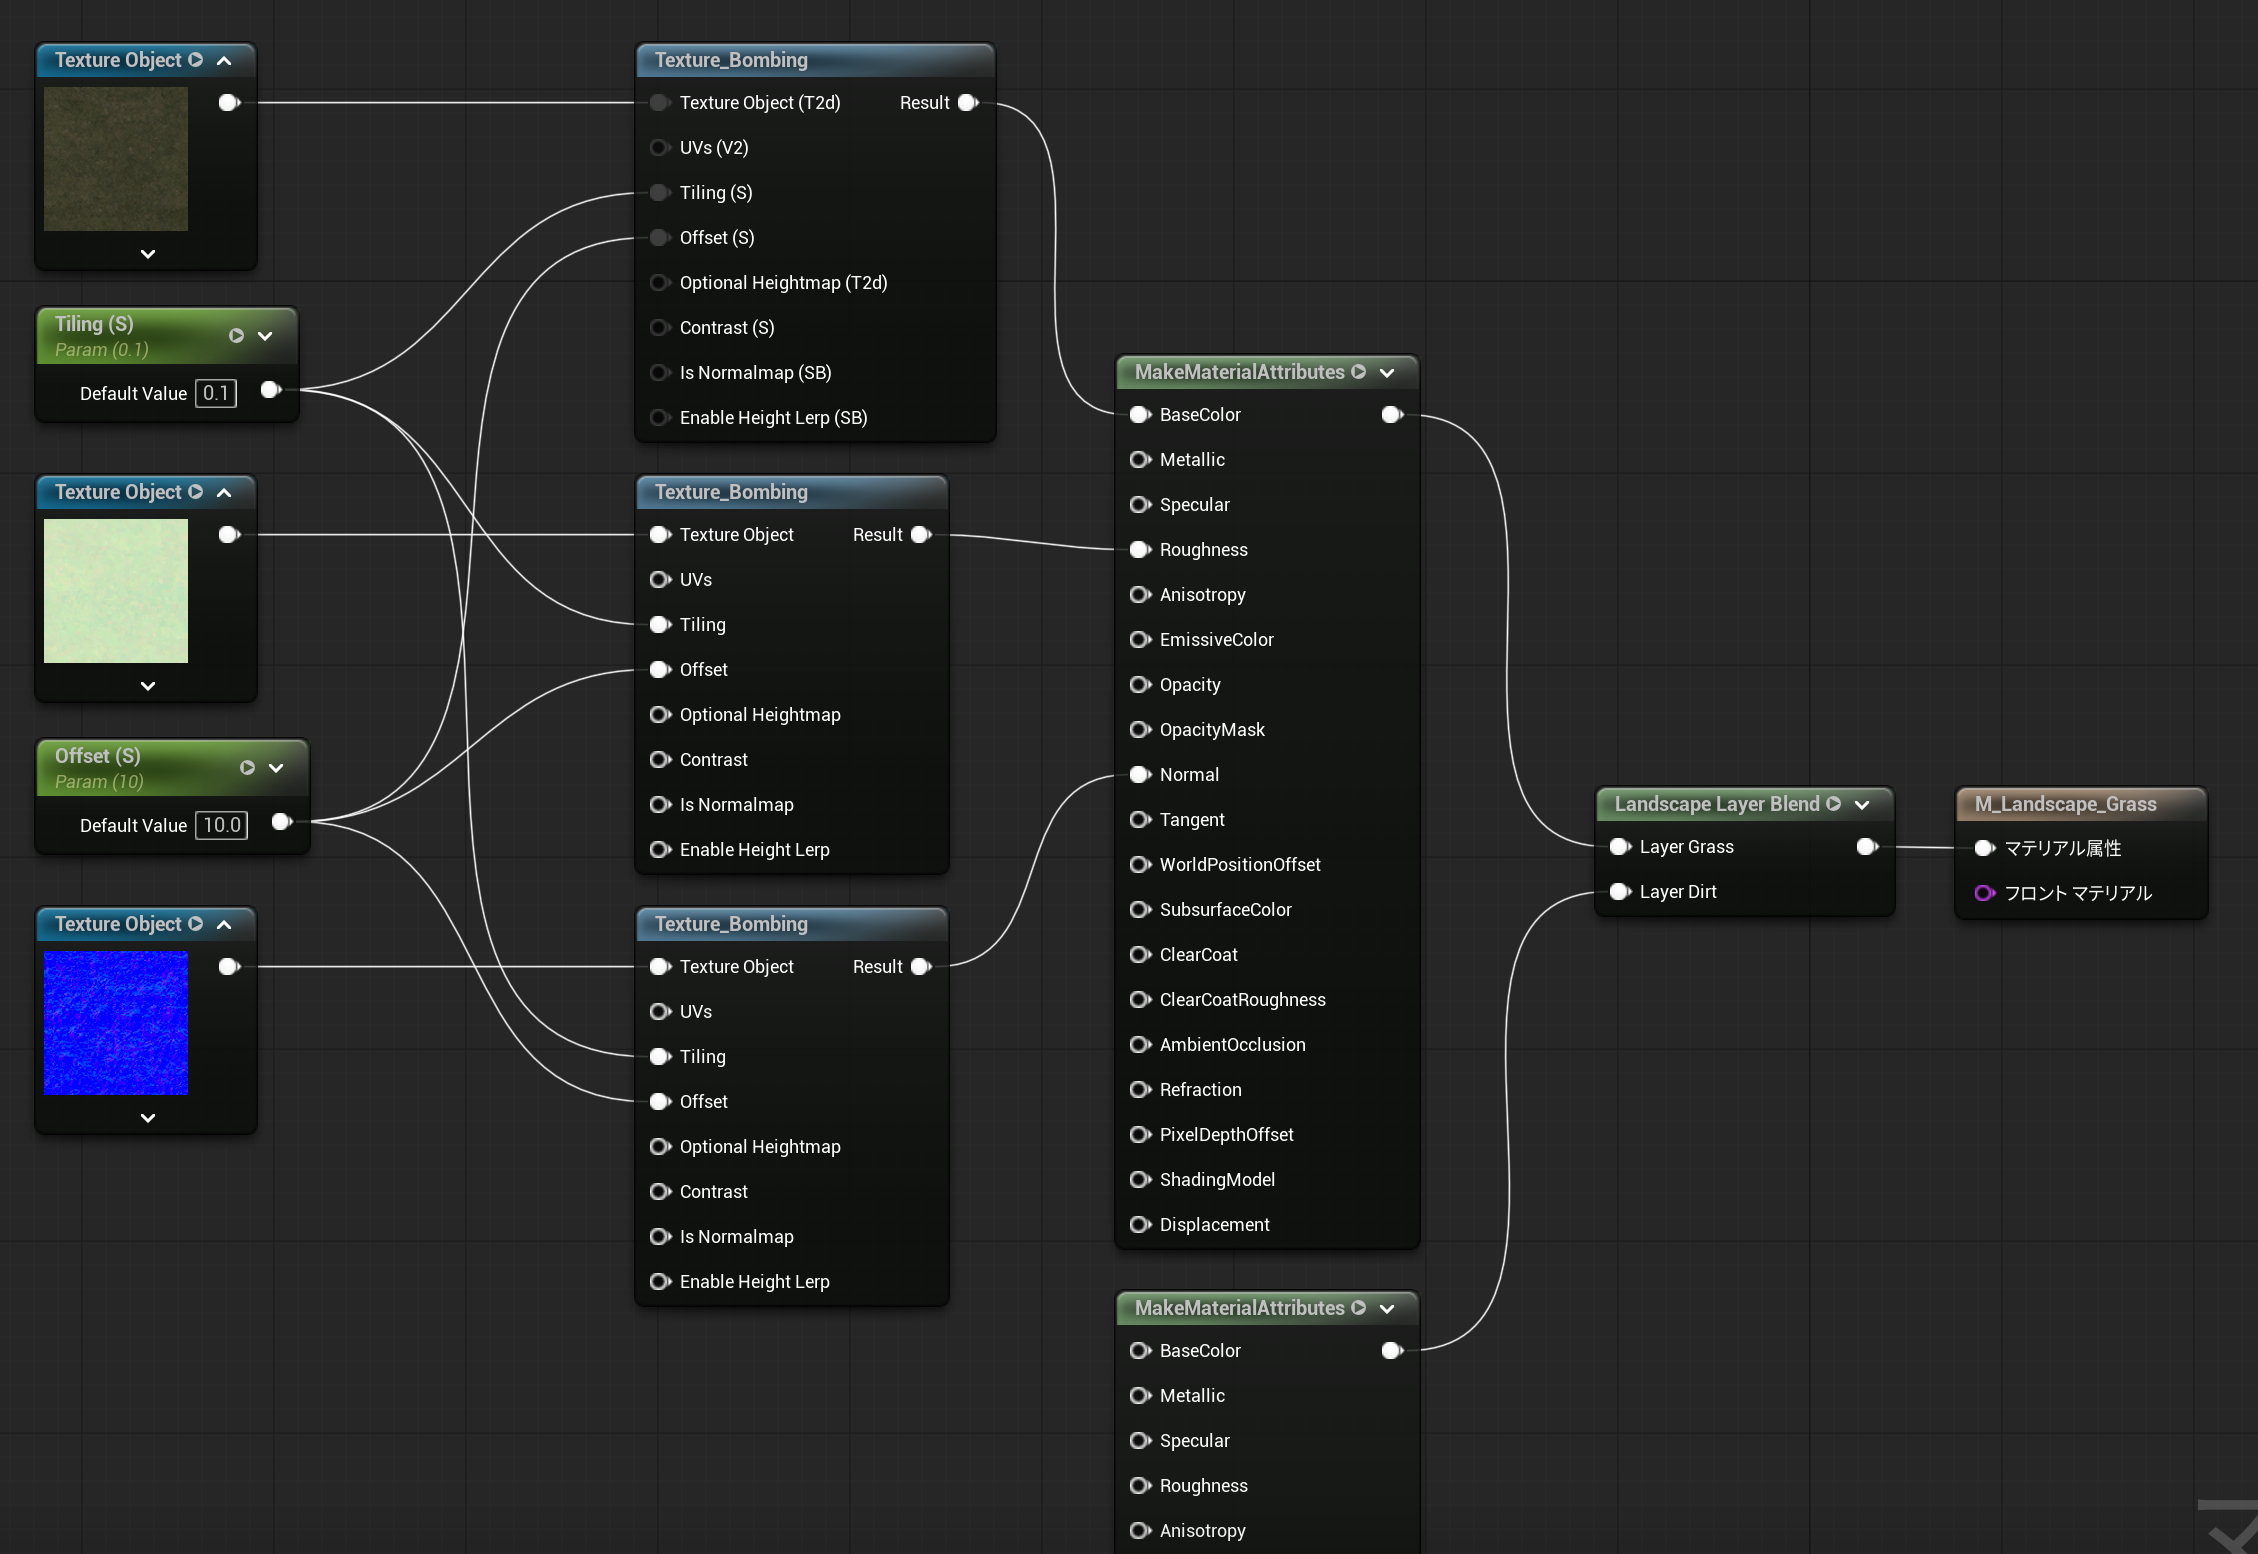Click the Offset (S) param output pin

click(x=282, y=822)
